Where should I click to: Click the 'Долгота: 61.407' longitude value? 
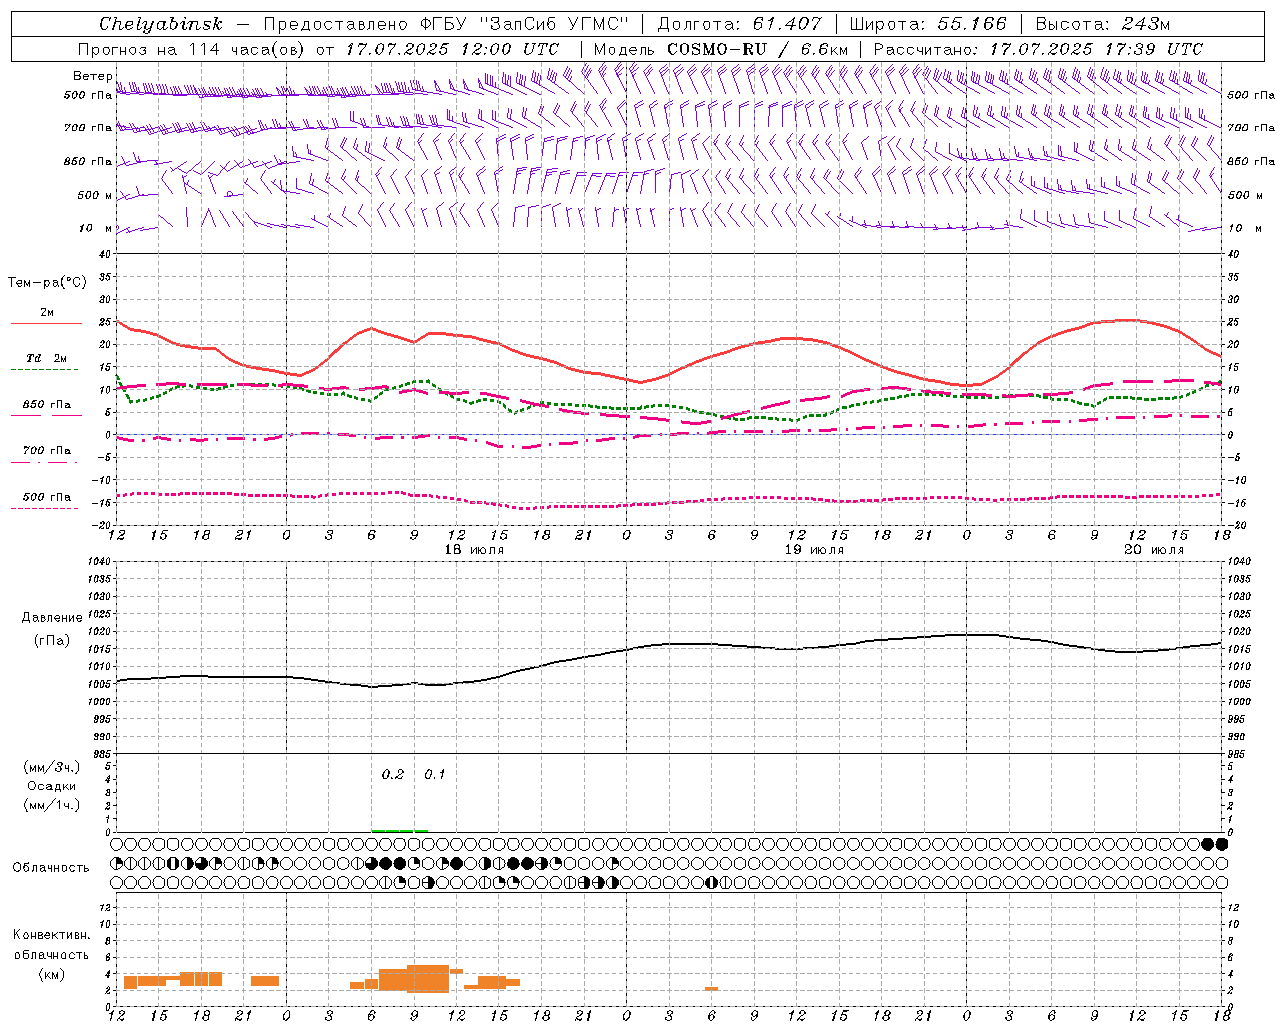(740, 23)
